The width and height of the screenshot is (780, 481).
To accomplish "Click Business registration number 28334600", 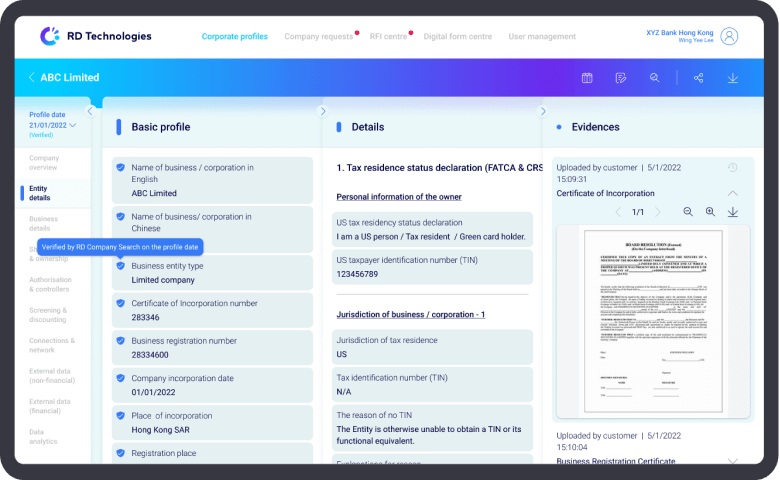I will click(x=150, y=355).
